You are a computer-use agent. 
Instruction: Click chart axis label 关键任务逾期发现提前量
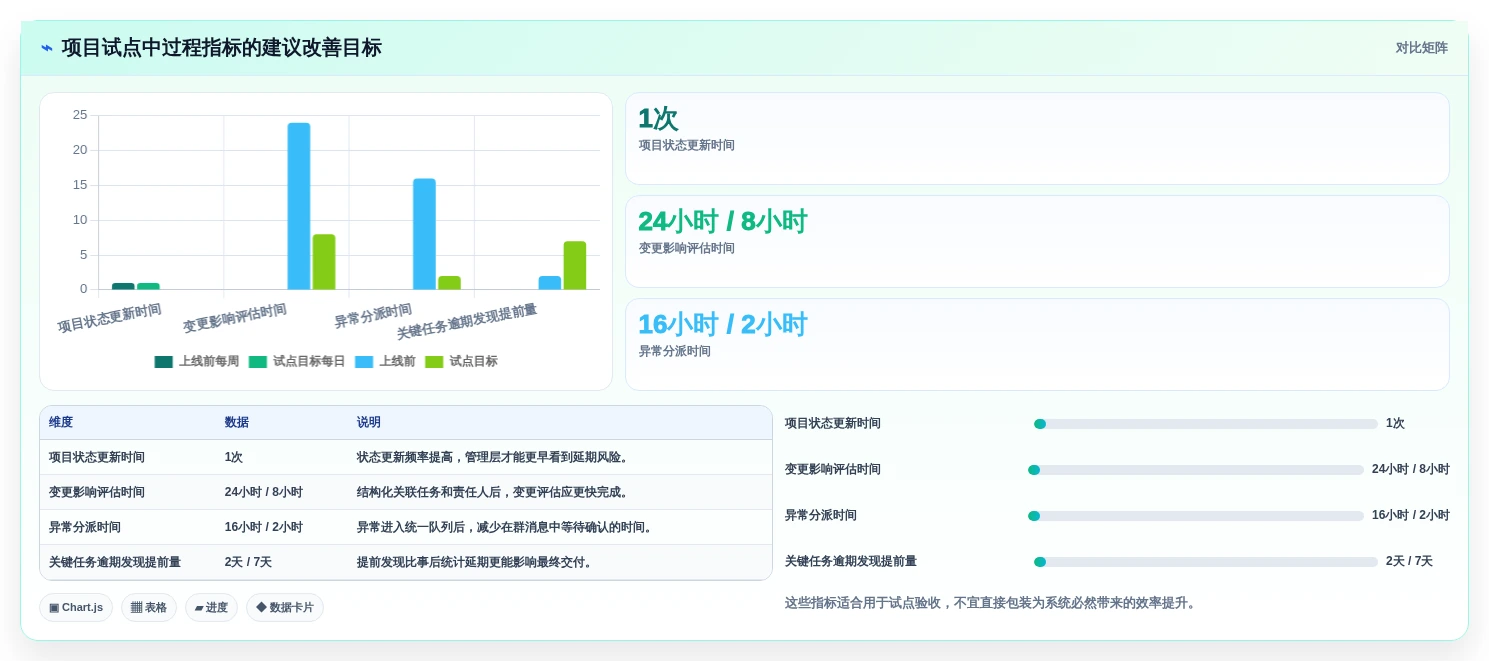467,321
